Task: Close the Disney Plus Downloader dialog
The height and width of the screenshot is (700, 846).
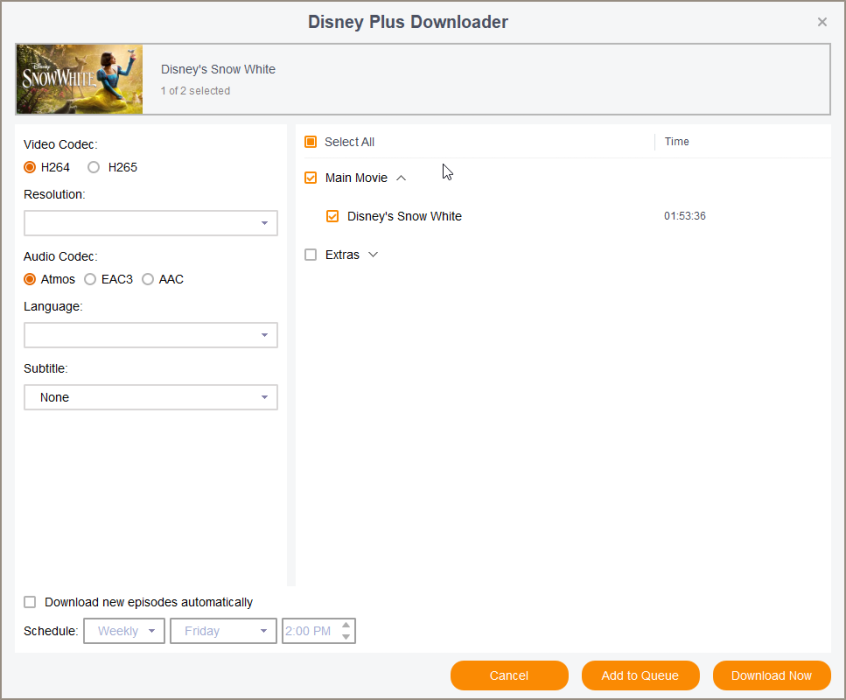Action: [822, 22]
